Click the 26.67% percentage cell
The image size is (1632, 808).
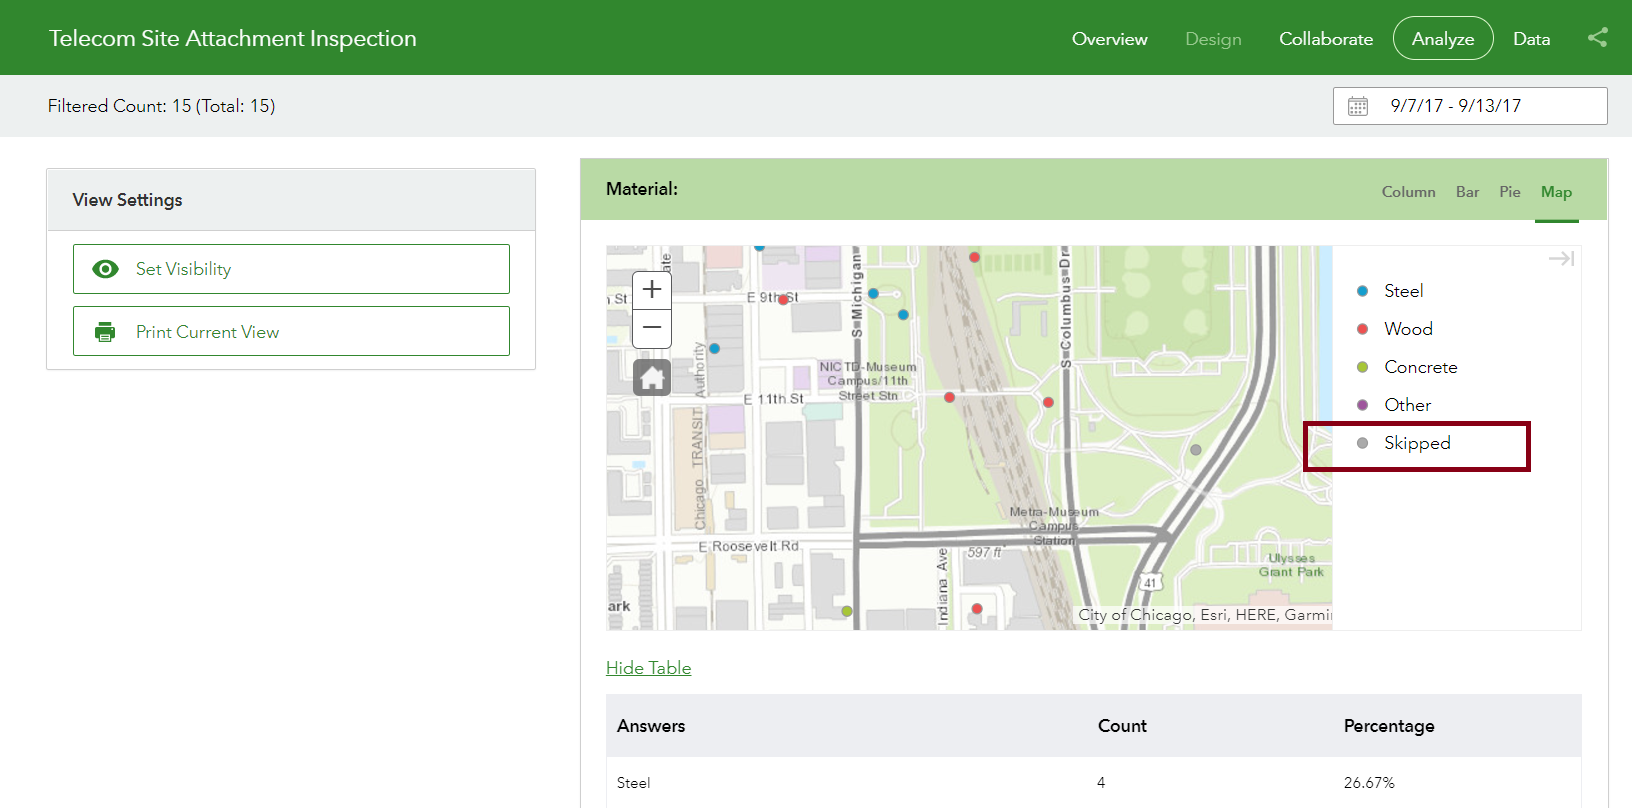[1369, 783]
